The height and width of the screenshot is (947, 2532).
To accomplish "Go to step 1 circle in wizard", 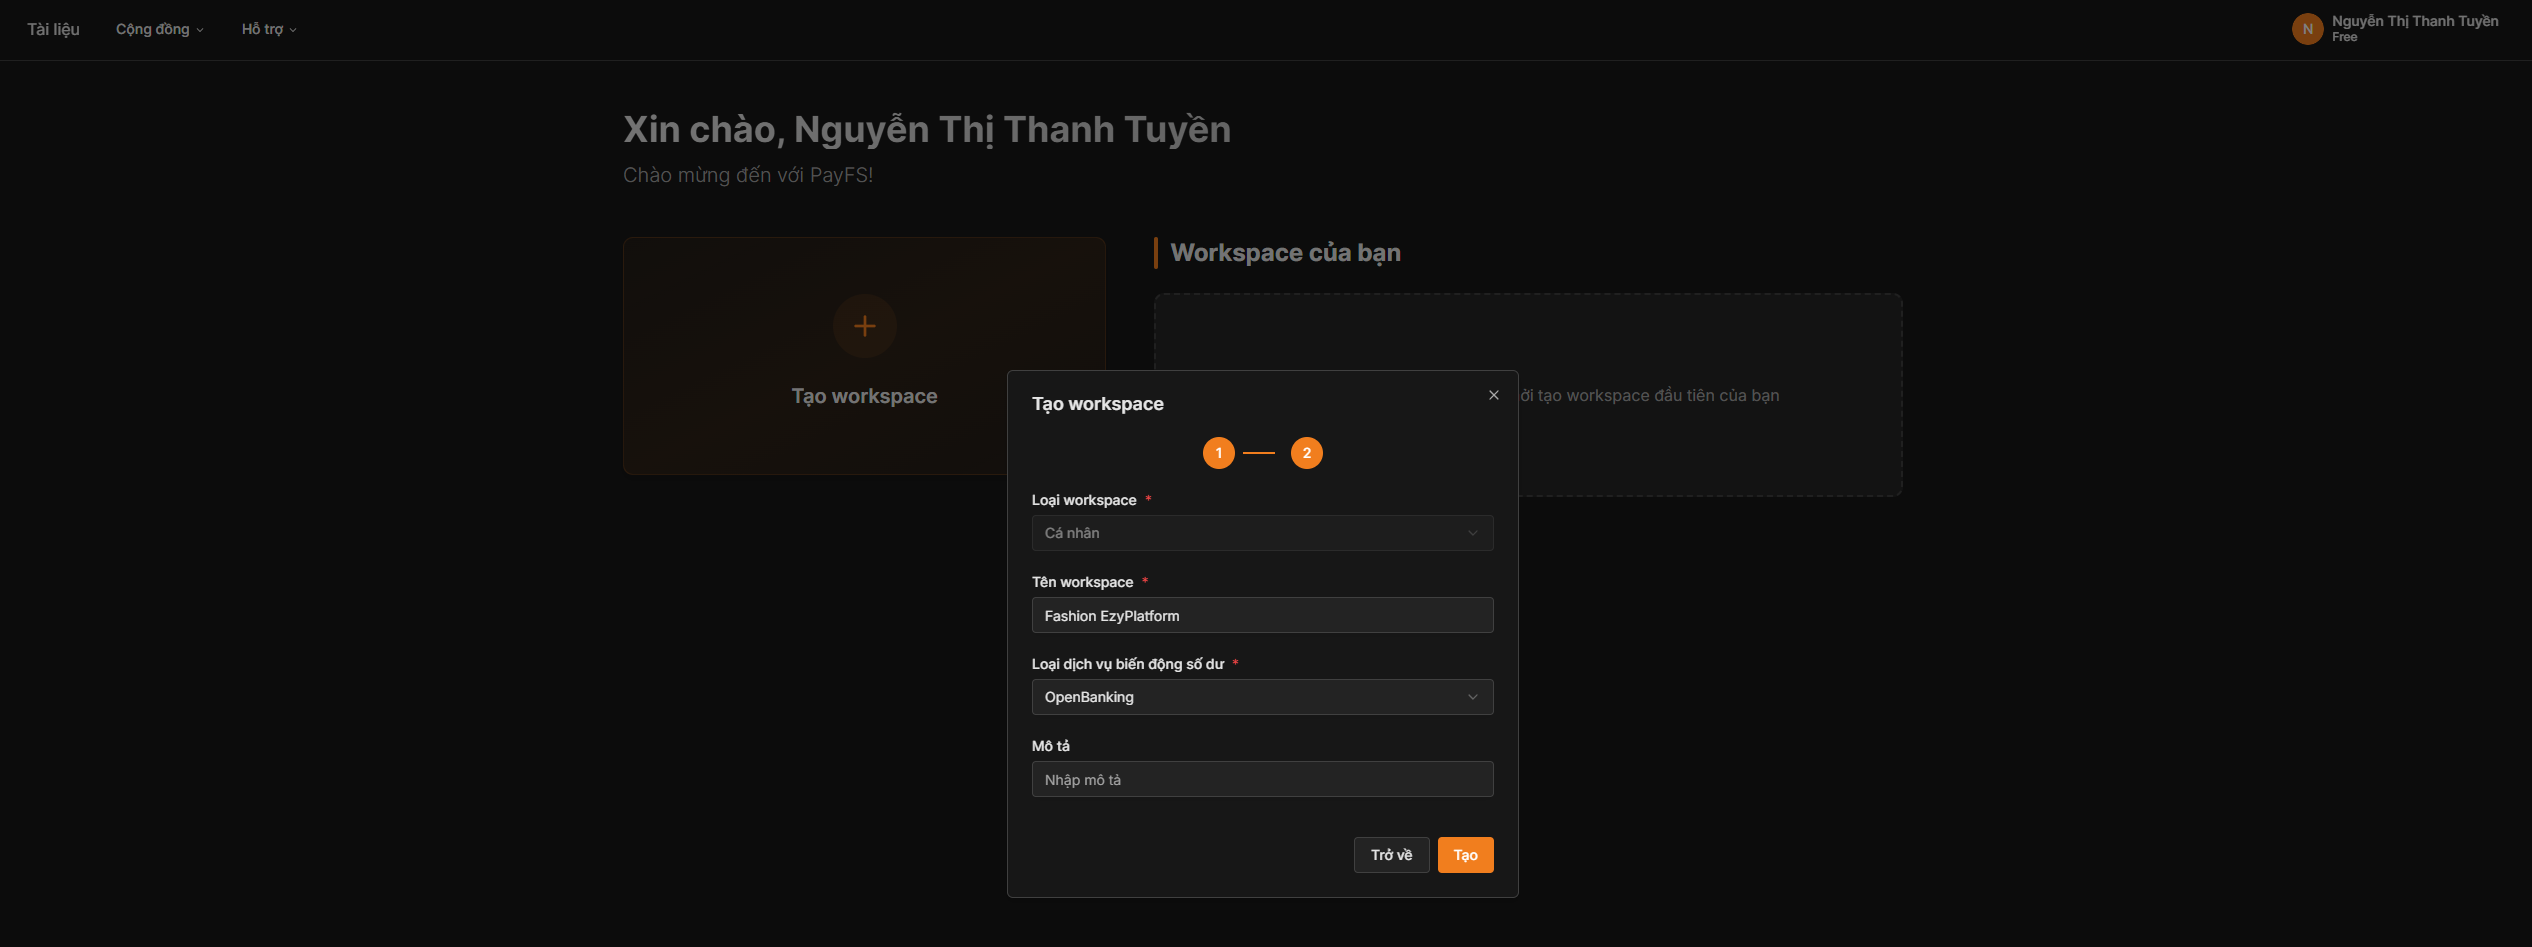I will [1218, 453].
